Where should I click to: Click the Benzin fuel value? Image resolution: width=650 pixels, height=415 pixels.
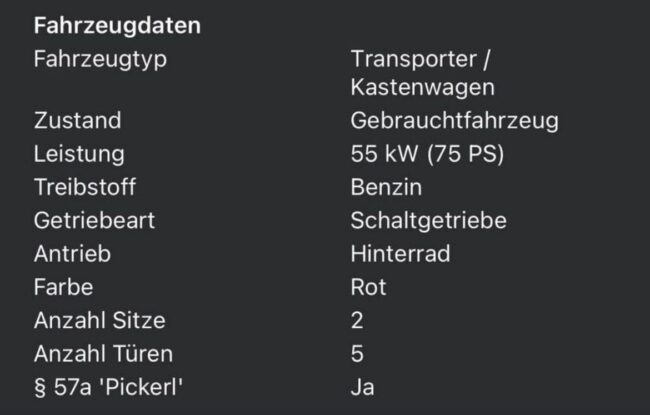point(386,187)
